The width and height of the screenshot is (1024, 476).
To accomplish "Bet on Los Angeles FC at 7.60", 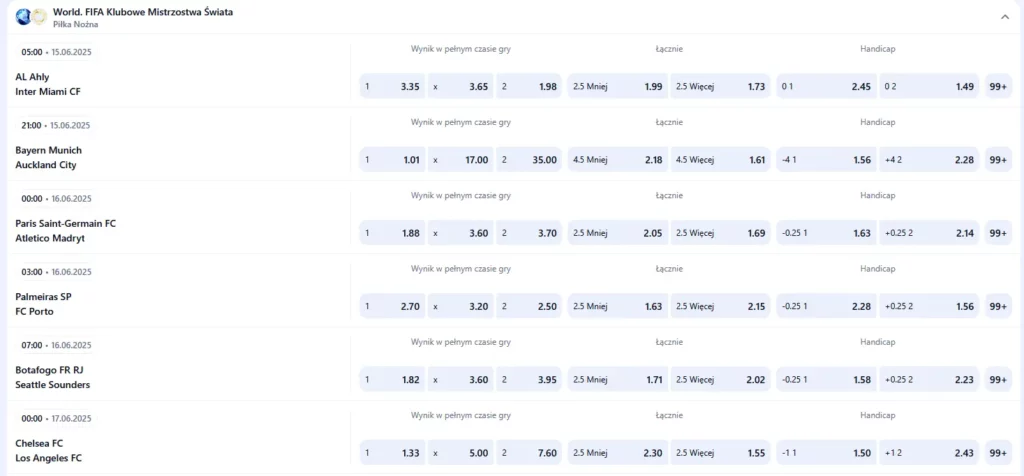I will [x=529, y=453].
